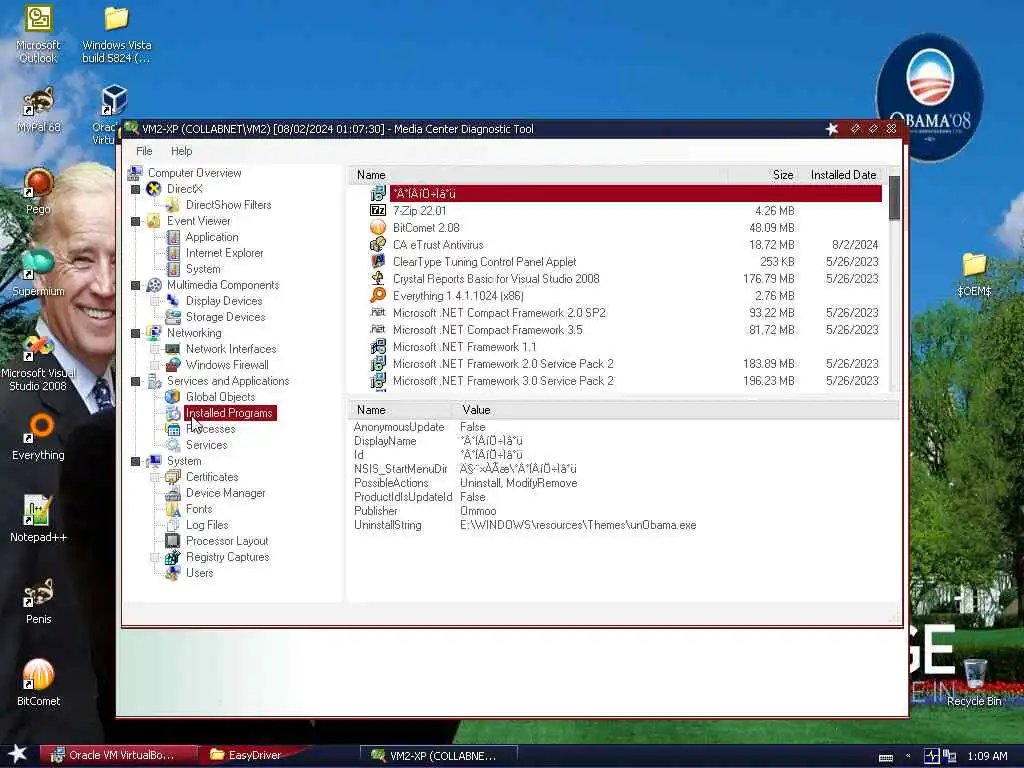Select Computer Overview tree node
The width and height of the screenshot is (1024, 768).
[195, 173]
